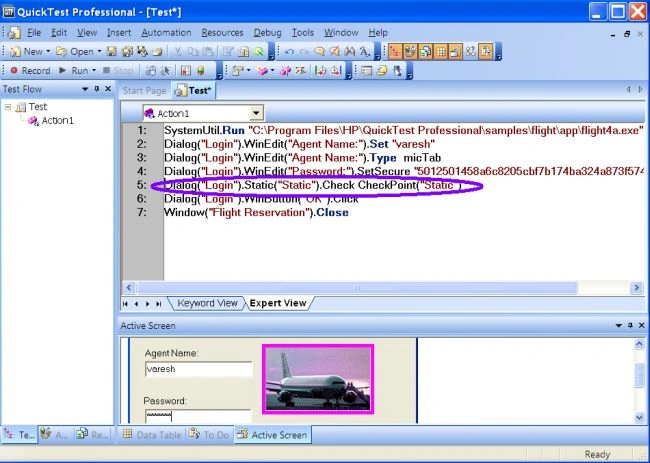Click the Agent Name field containing varesh

199,369
